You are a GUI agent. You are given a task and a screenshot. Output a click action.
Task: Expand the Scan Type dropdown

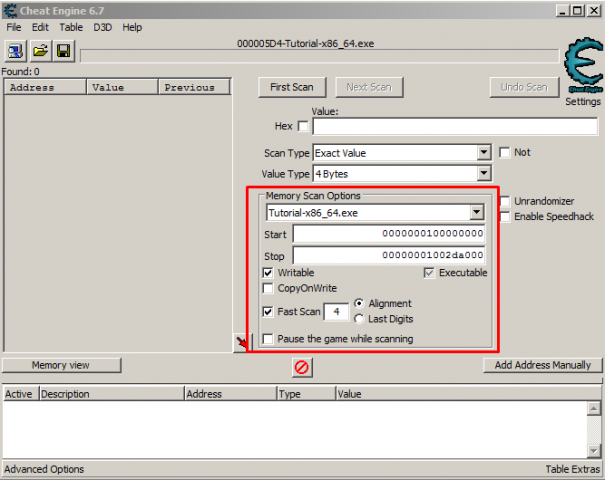484,153
